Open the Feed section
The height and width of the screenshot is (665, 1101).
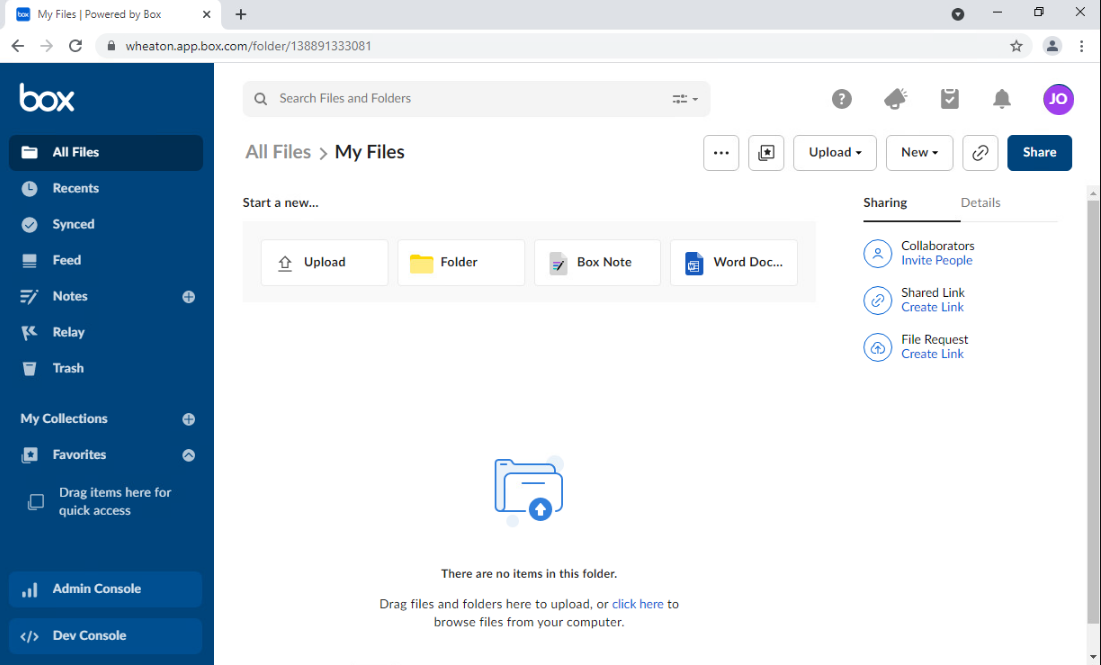[67, 260]
